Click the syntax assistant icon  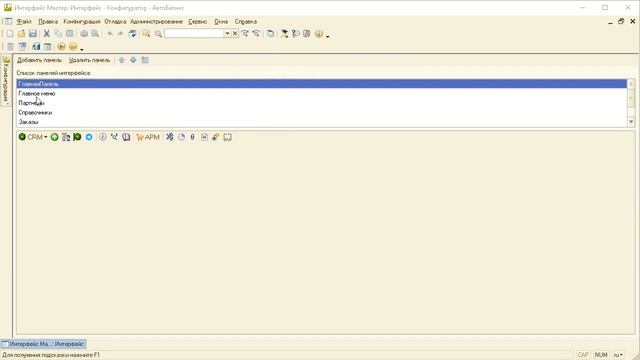(284, 34)
